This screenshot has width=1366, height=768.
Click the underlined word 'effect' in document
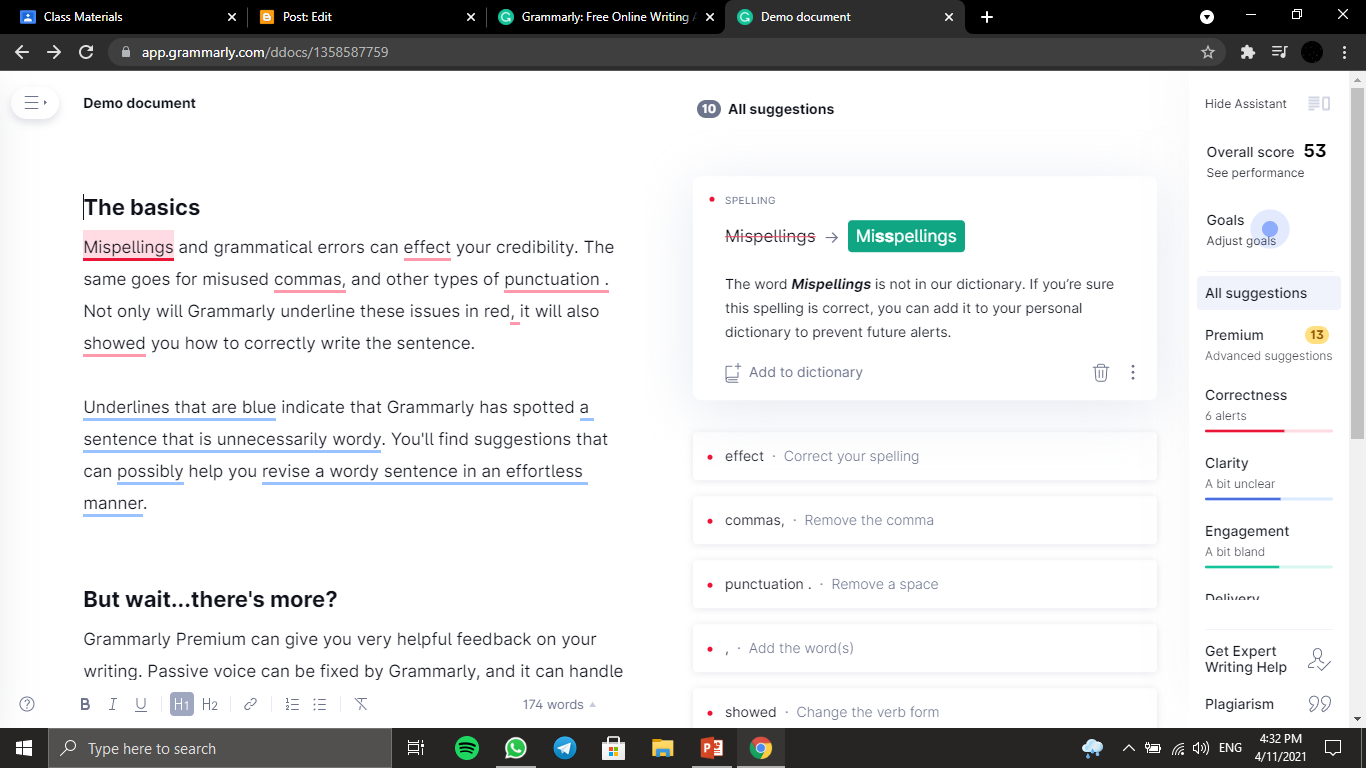427,247
